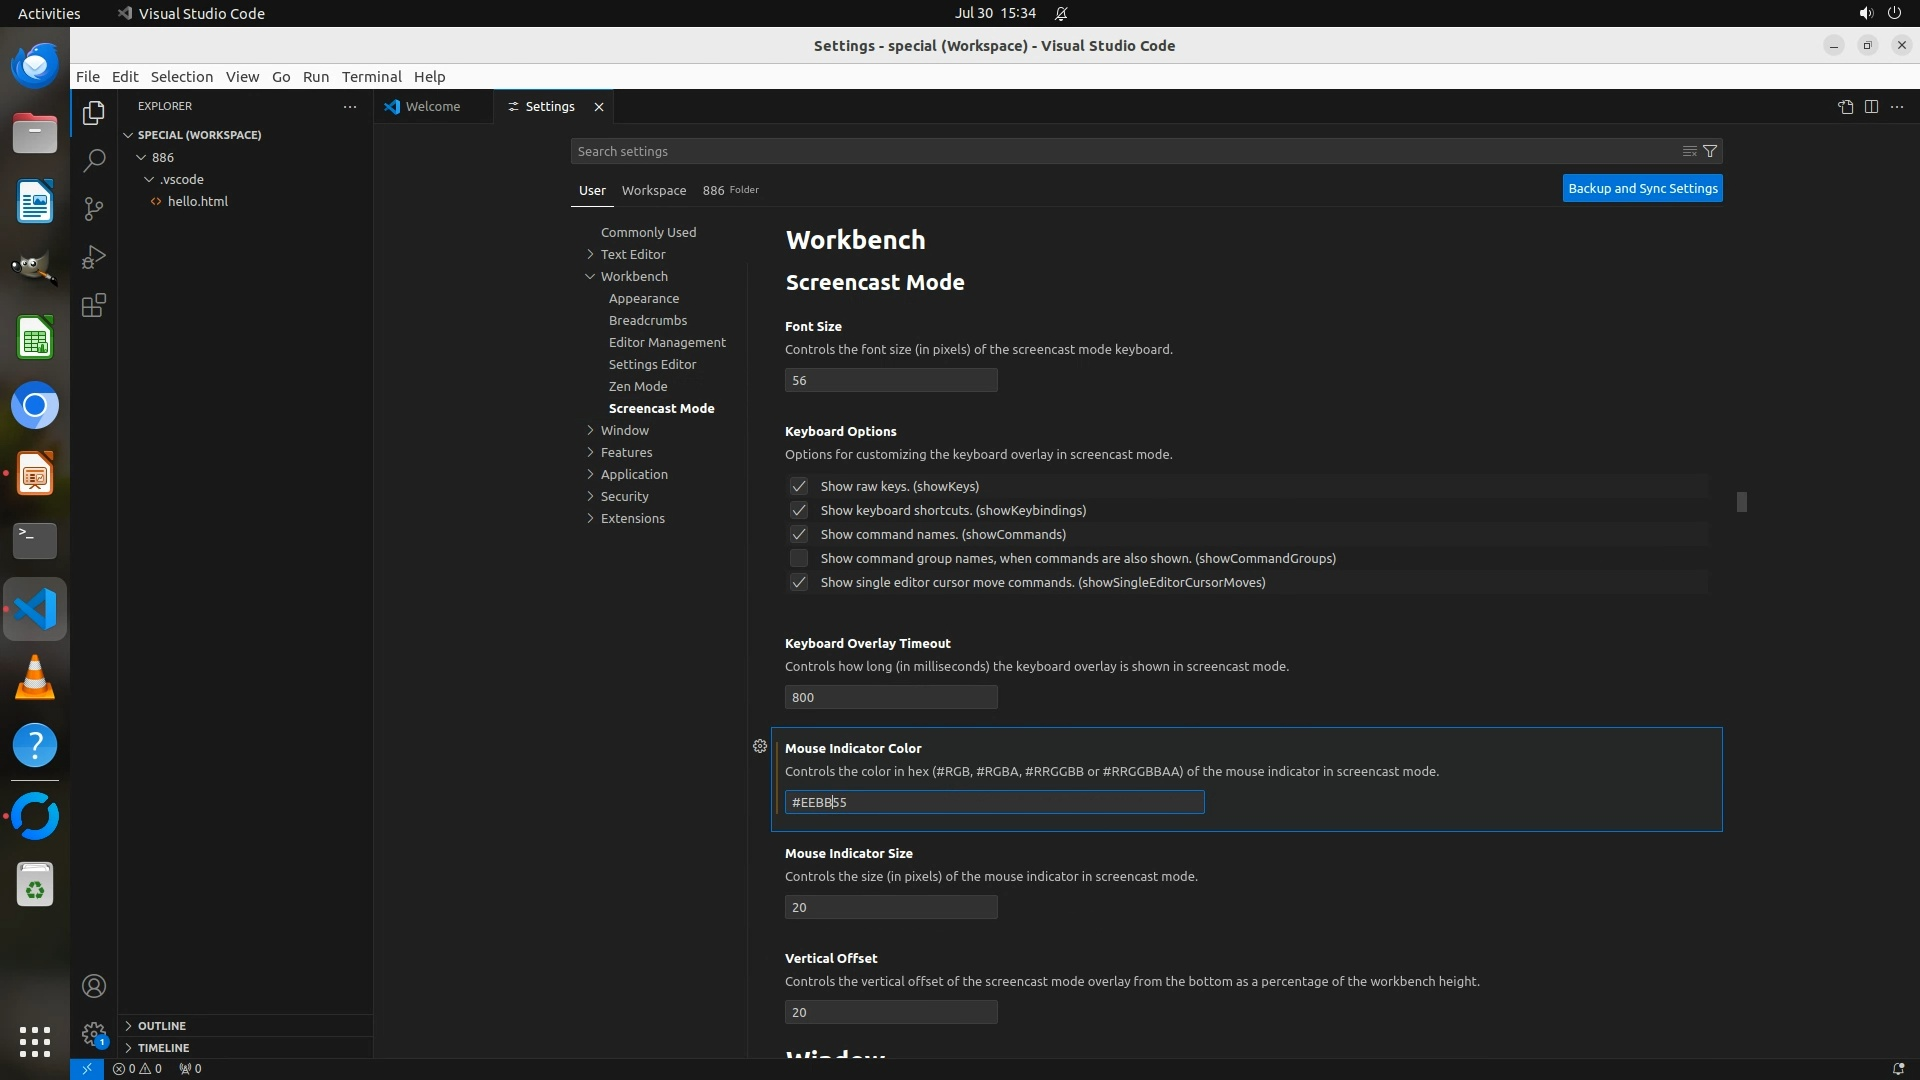Open the Accounts icon in activity bar
Screen dimensions: 1920x1080
click(x=94, y=987)
